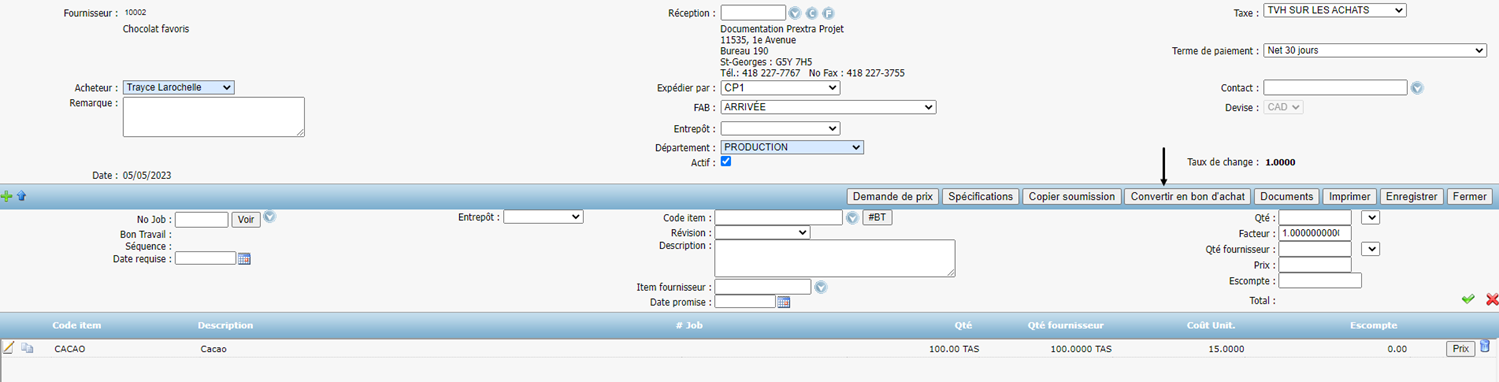Toggle the Actif checkbox
The width and height of the screenshot is (1499, 382).
tap(726, 162)
